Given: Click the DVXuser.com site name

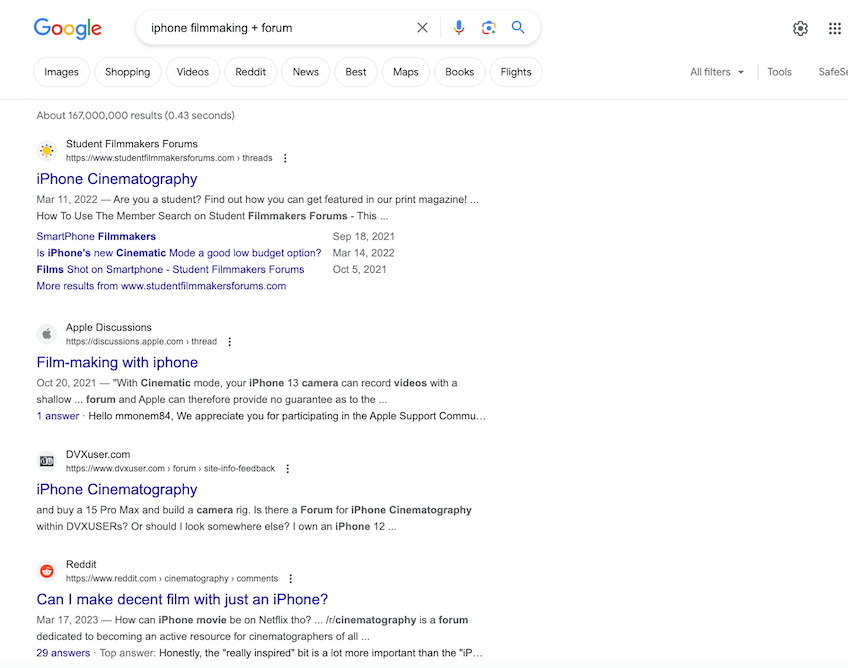Looking at the screenshot, I should pyautogui.click(x=98, y=454).
